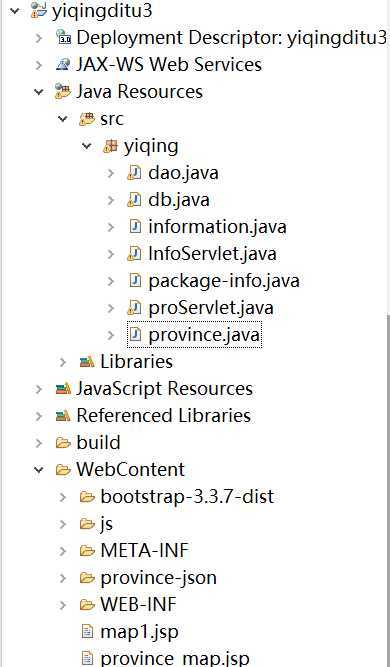The image size is (390, 667).
Task: Click the Referenced Libraries icon
Action: (x=63, y=416)
